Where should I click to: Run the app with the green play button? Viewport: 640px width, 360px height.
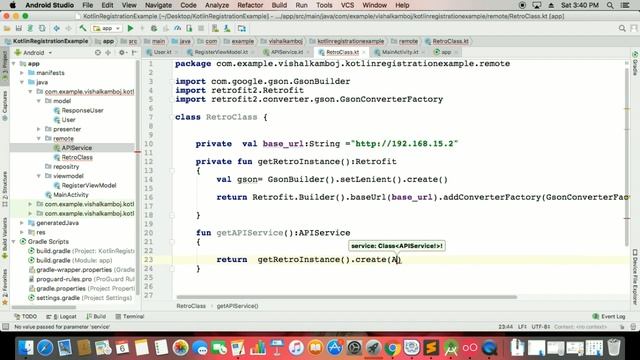point(131,29)
